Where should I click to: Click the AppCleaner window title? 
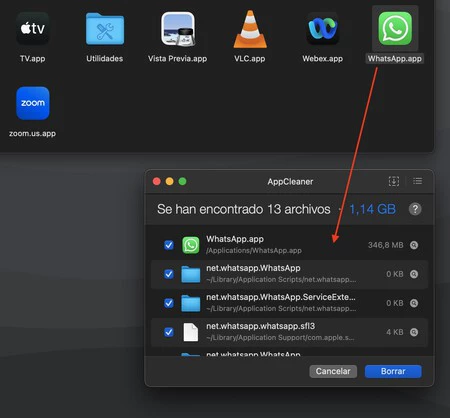pos(290,182)
